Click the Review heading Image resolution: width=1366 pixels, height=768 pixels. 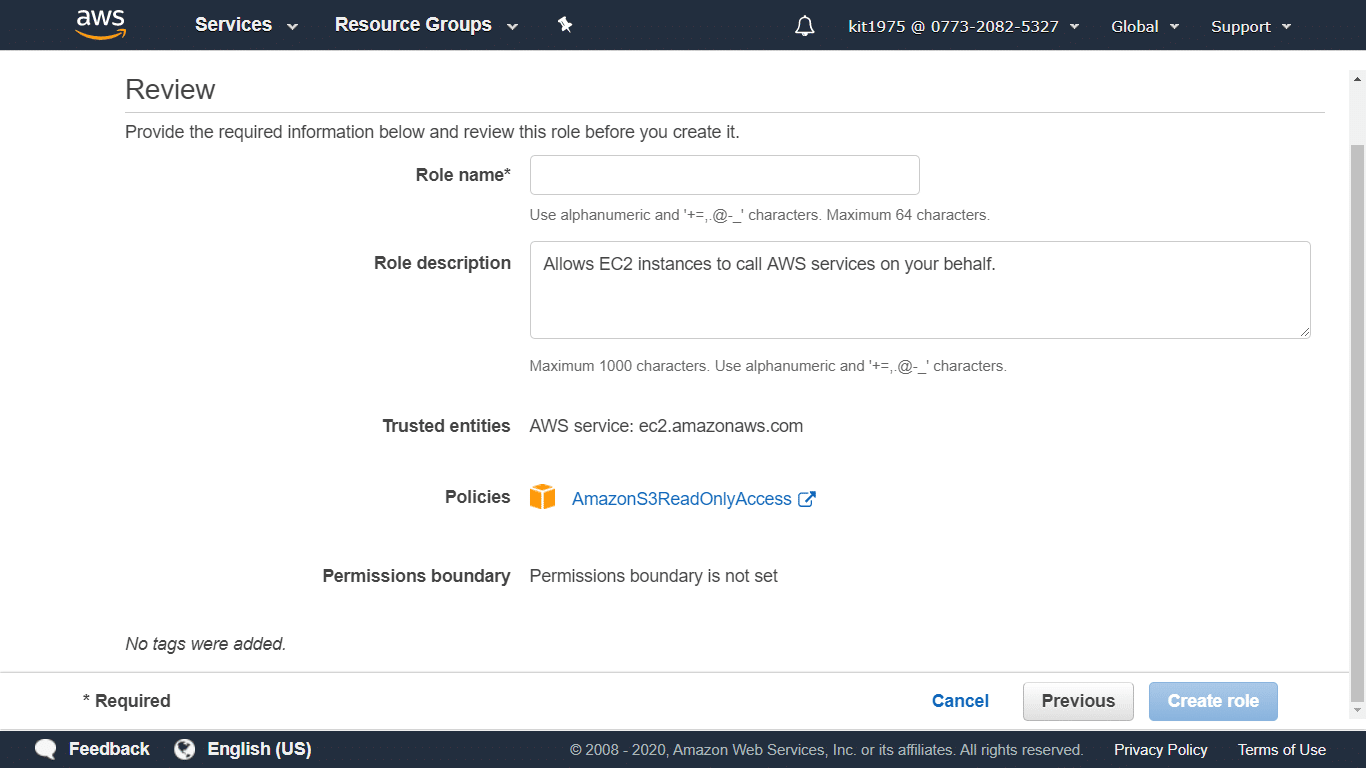(170, 89)
